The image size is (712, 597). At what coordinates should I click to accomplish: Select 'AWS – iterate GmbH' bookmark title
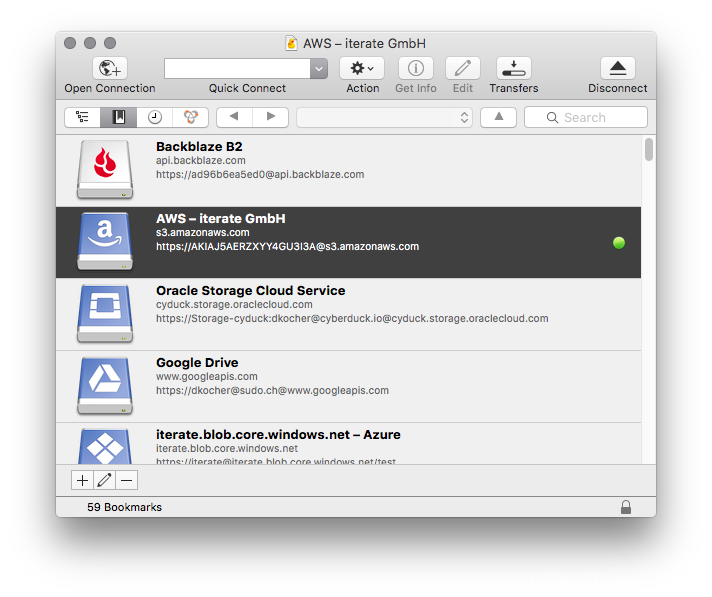pos(221,218)
